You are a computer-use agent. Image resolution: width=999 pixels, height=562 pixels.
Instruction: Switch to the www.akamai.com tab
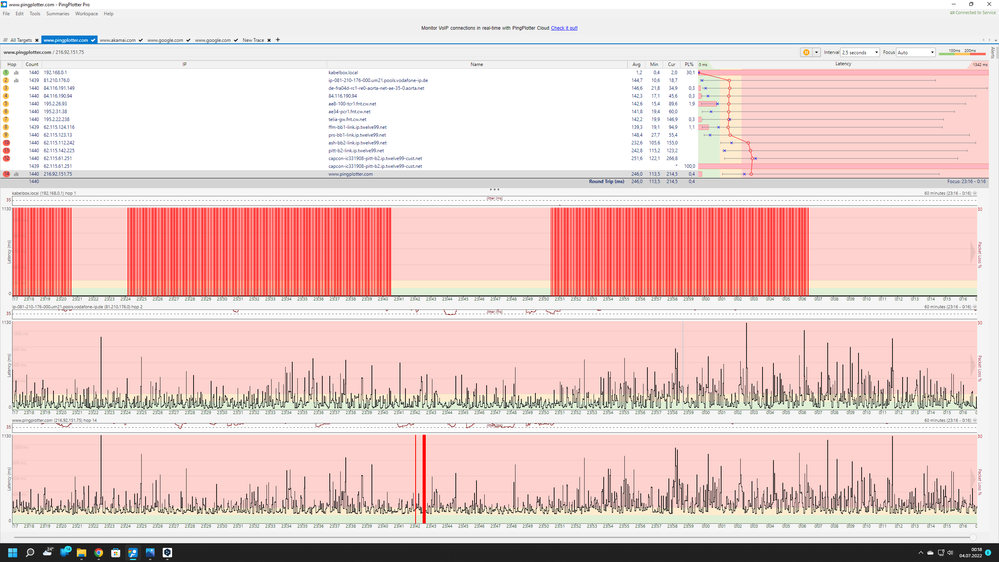point(118,40)
